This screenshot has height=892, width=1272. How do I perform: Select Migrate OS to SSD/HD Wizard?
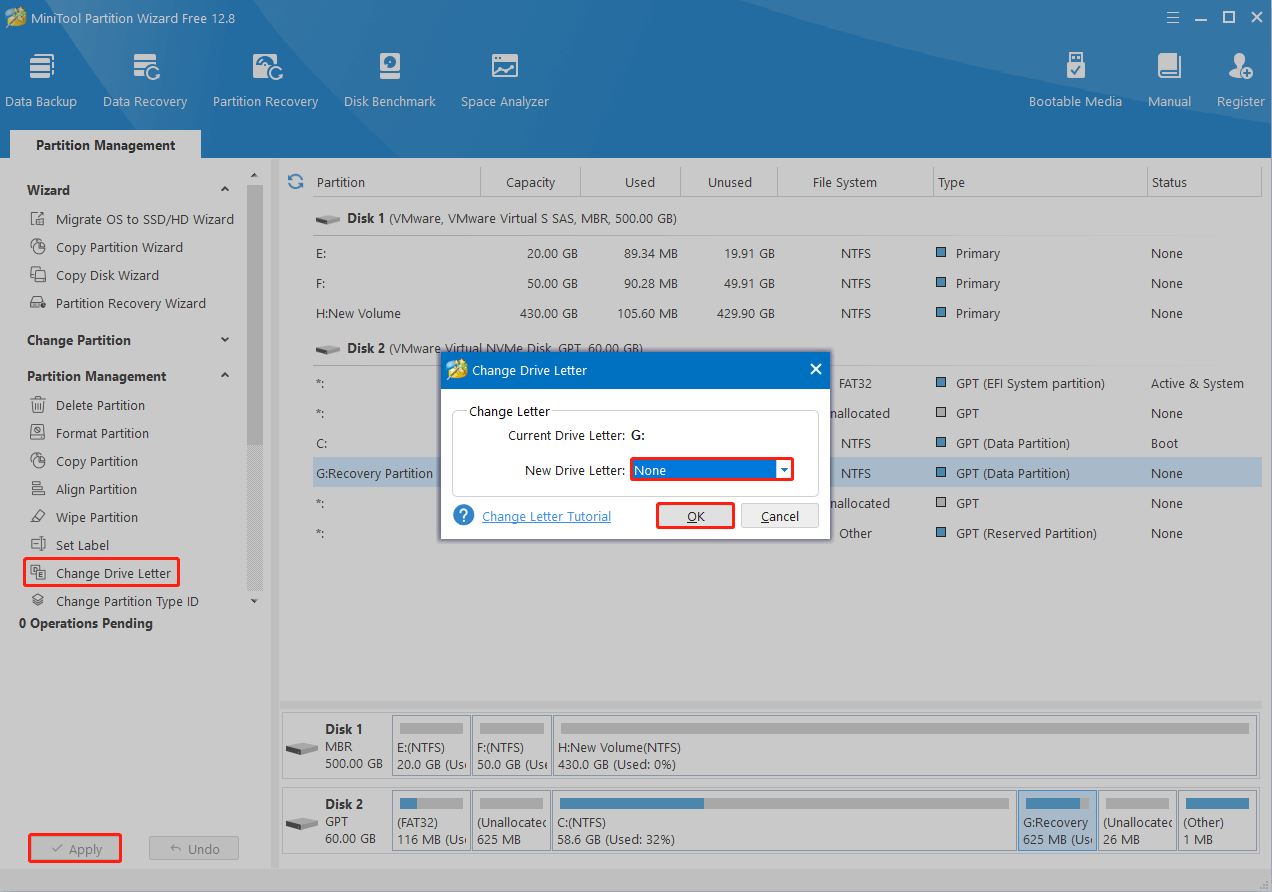(x=132, y=219)
